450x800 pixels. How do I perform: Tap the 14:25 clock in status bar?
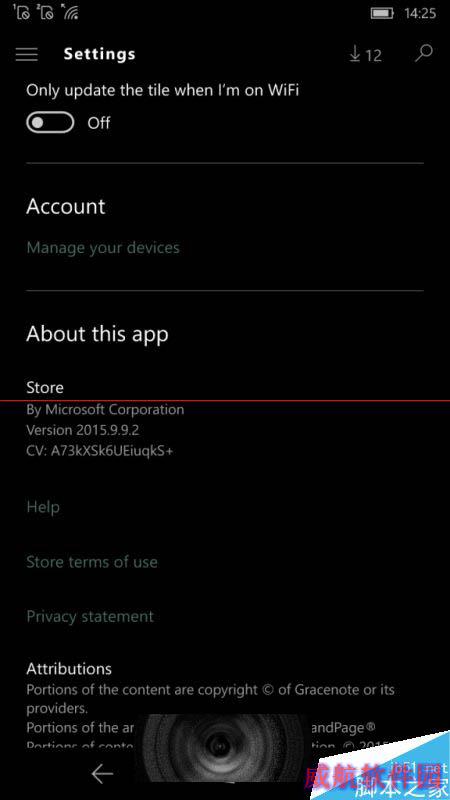(x=420, y=13)
